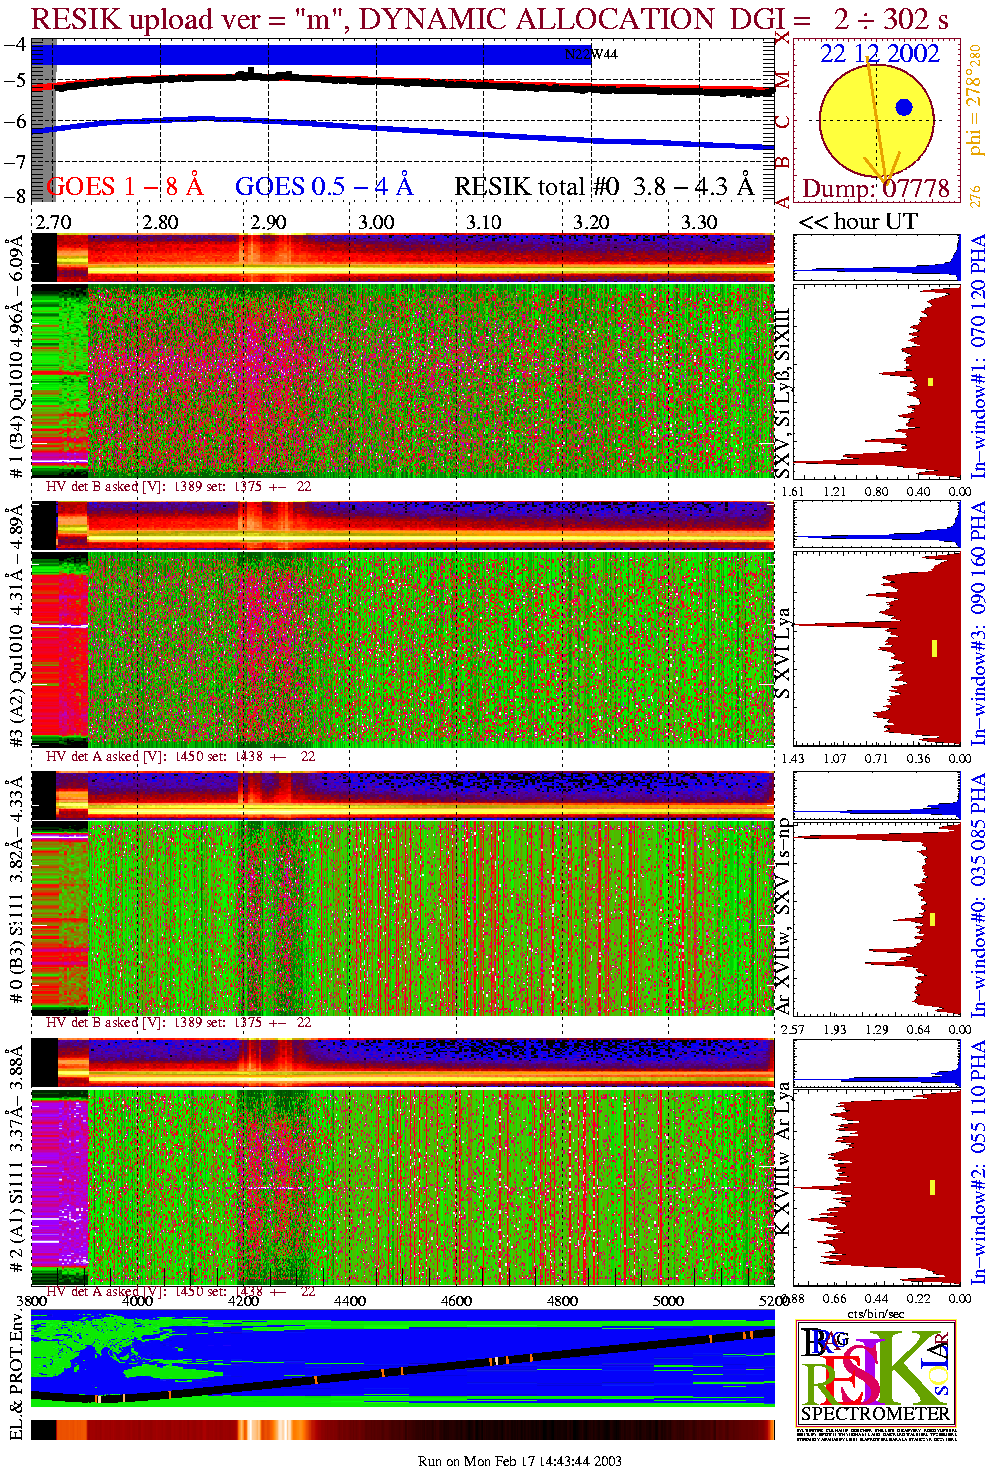Click the << hour UT axis label
1004x1476 pixels.
(857, 222)
